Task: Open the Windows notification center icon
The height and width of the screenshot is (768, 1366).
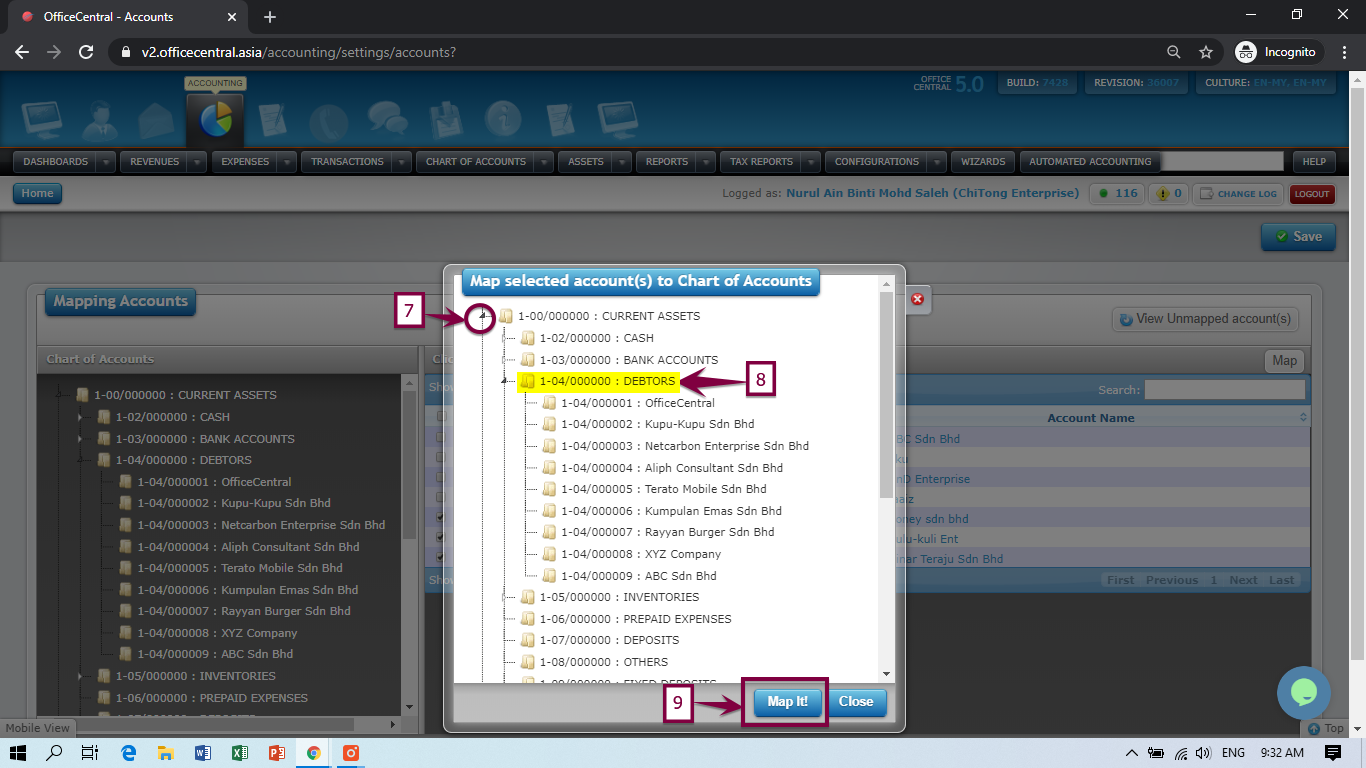Action: point(1333,753)
